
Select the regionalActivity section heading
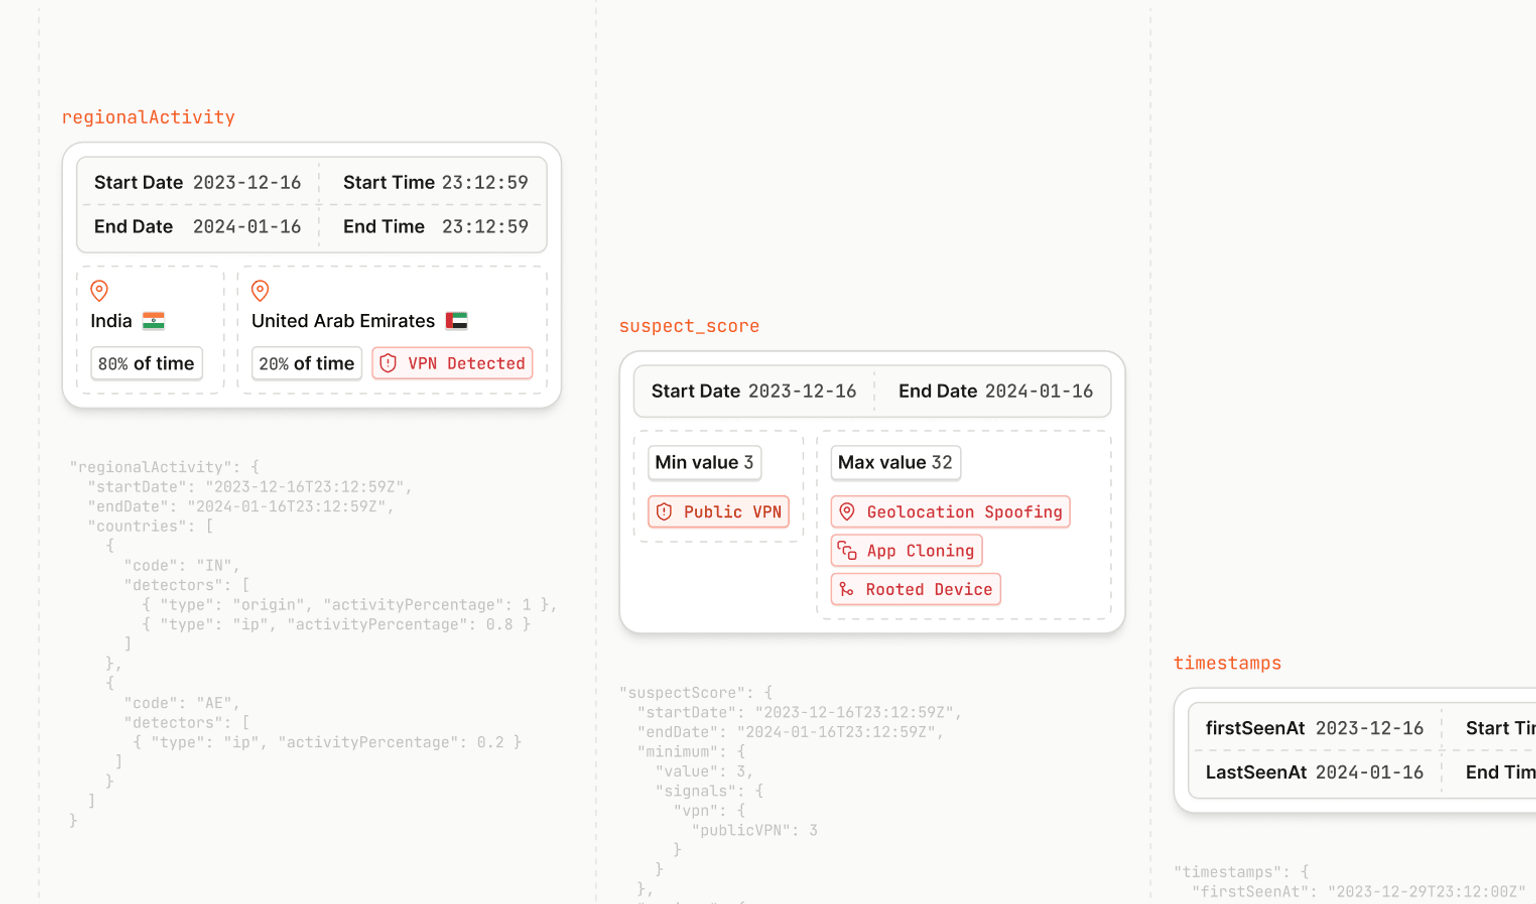148,117
